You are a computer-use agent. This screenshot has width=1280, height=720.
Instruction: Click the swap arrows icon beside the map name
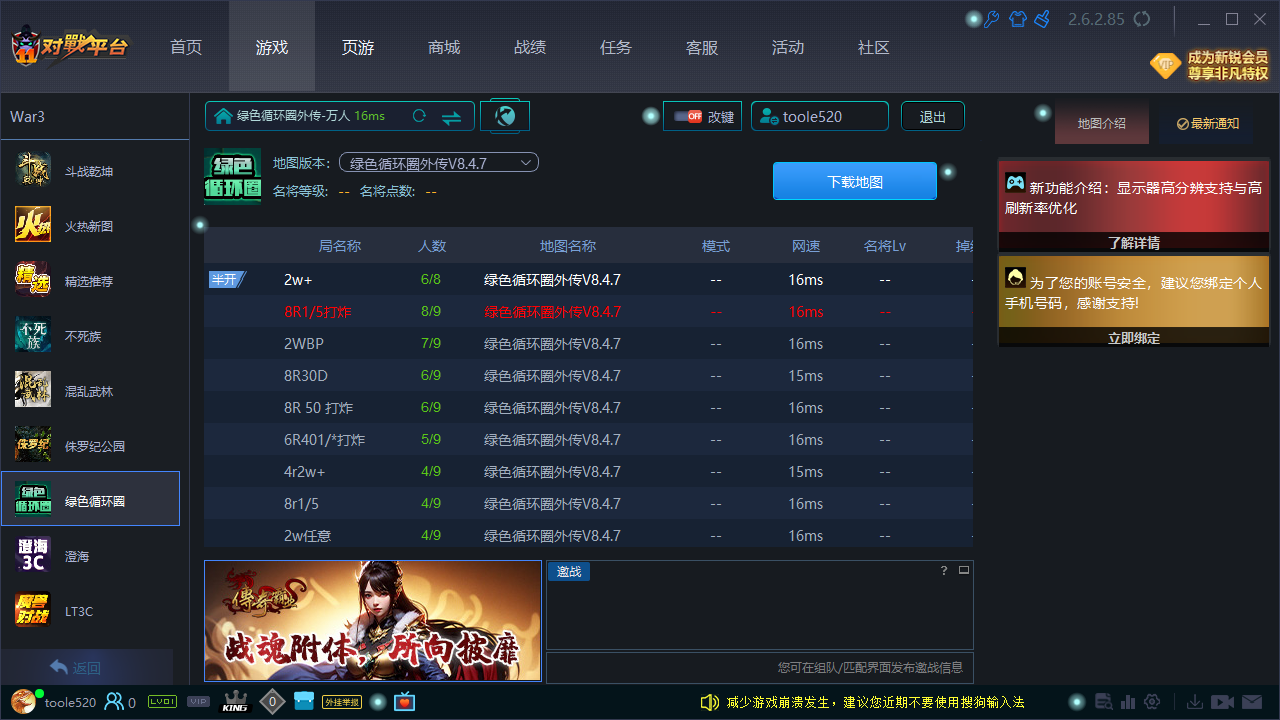click(451, 116)
